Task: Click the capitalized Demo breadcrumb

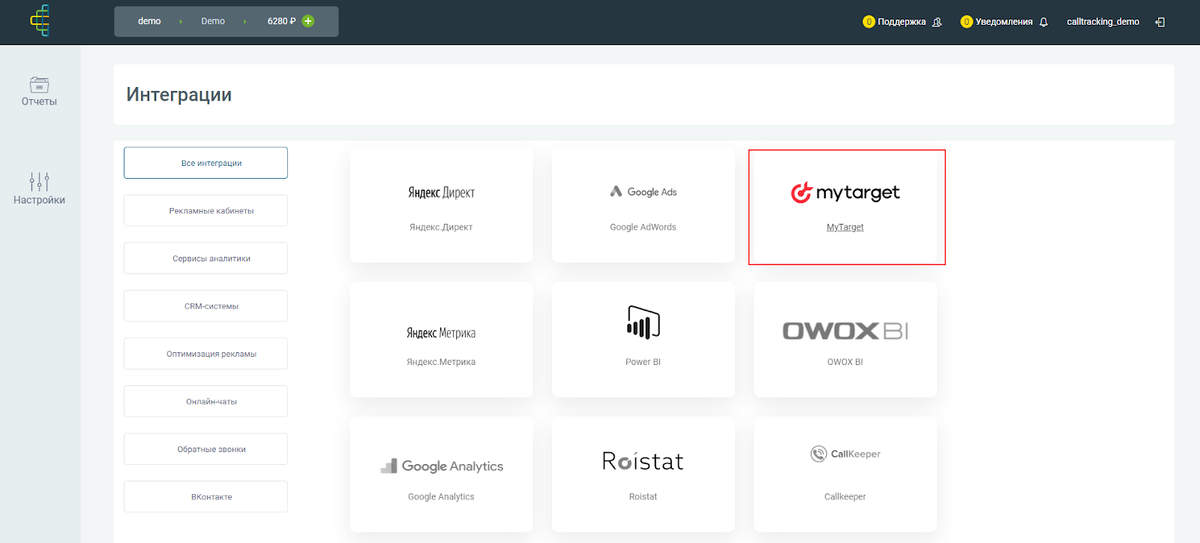Action: (213, 21)
